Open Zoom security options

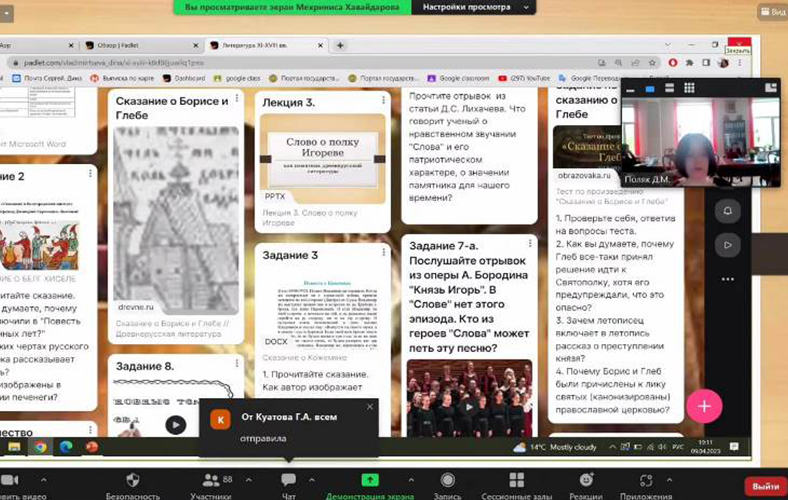point(132,482)
